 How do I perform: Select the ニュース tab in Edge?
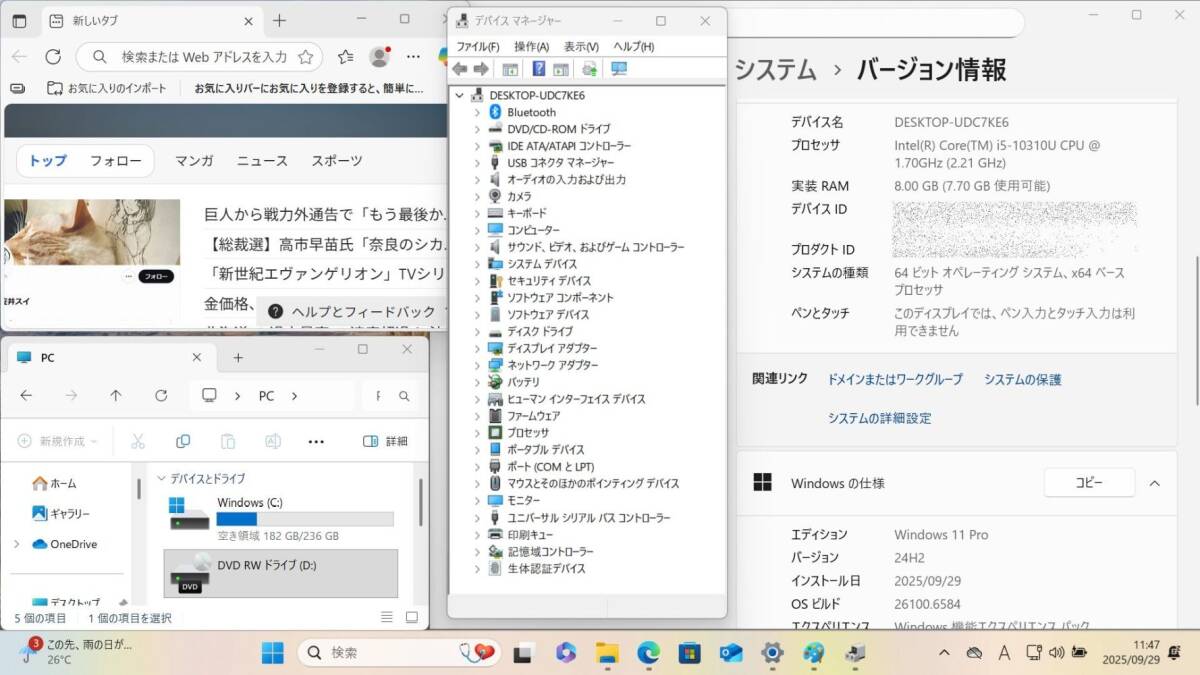[x=262, y=160]
